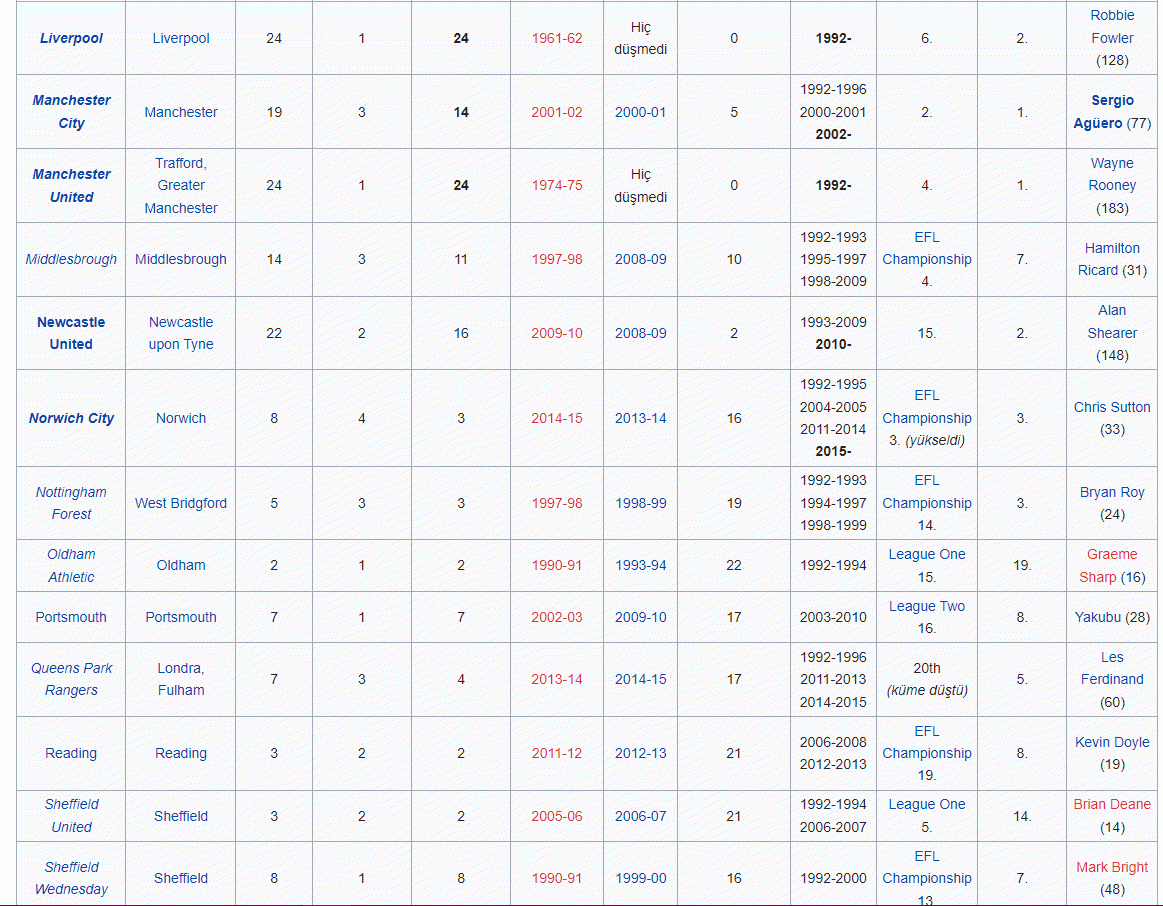Click the Manchester City club name
The height and width of the screenshot is (906, 1163).
(71, 111)
